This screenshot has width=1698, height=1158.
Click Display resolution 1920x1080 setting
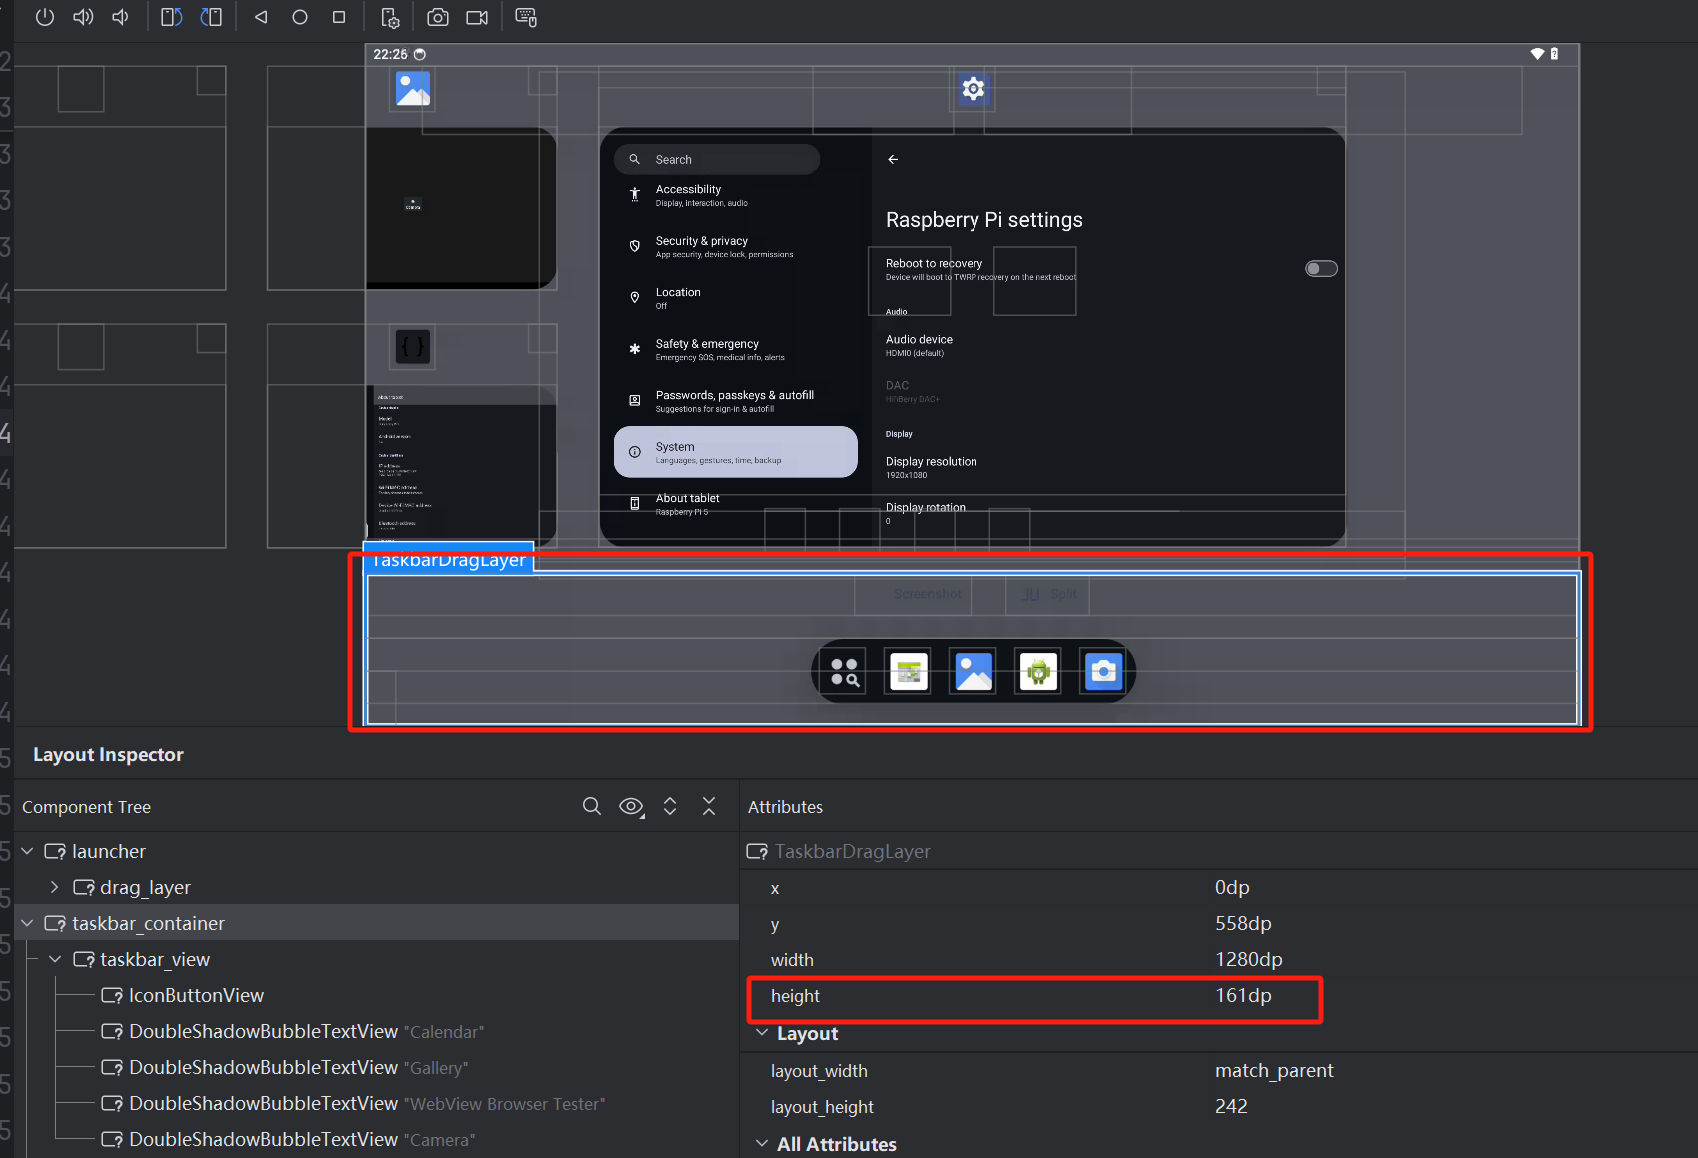tap(931, 467)
